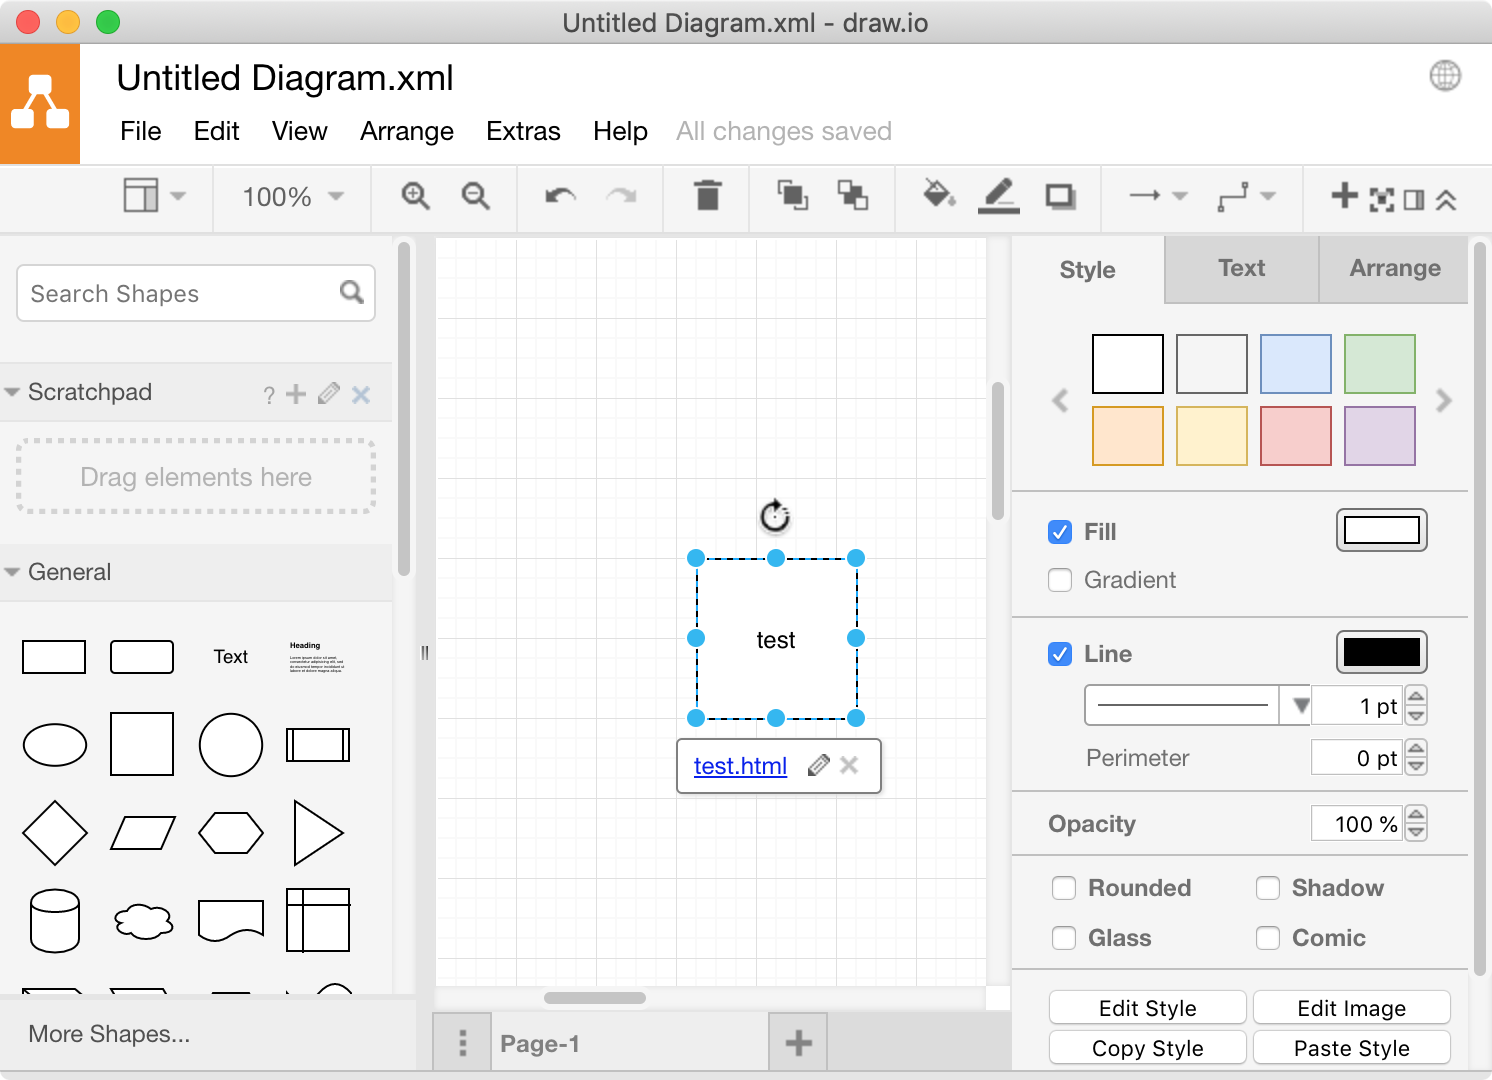
Task: Toggle the Gradient checkbox
Action: point(1060,580)
